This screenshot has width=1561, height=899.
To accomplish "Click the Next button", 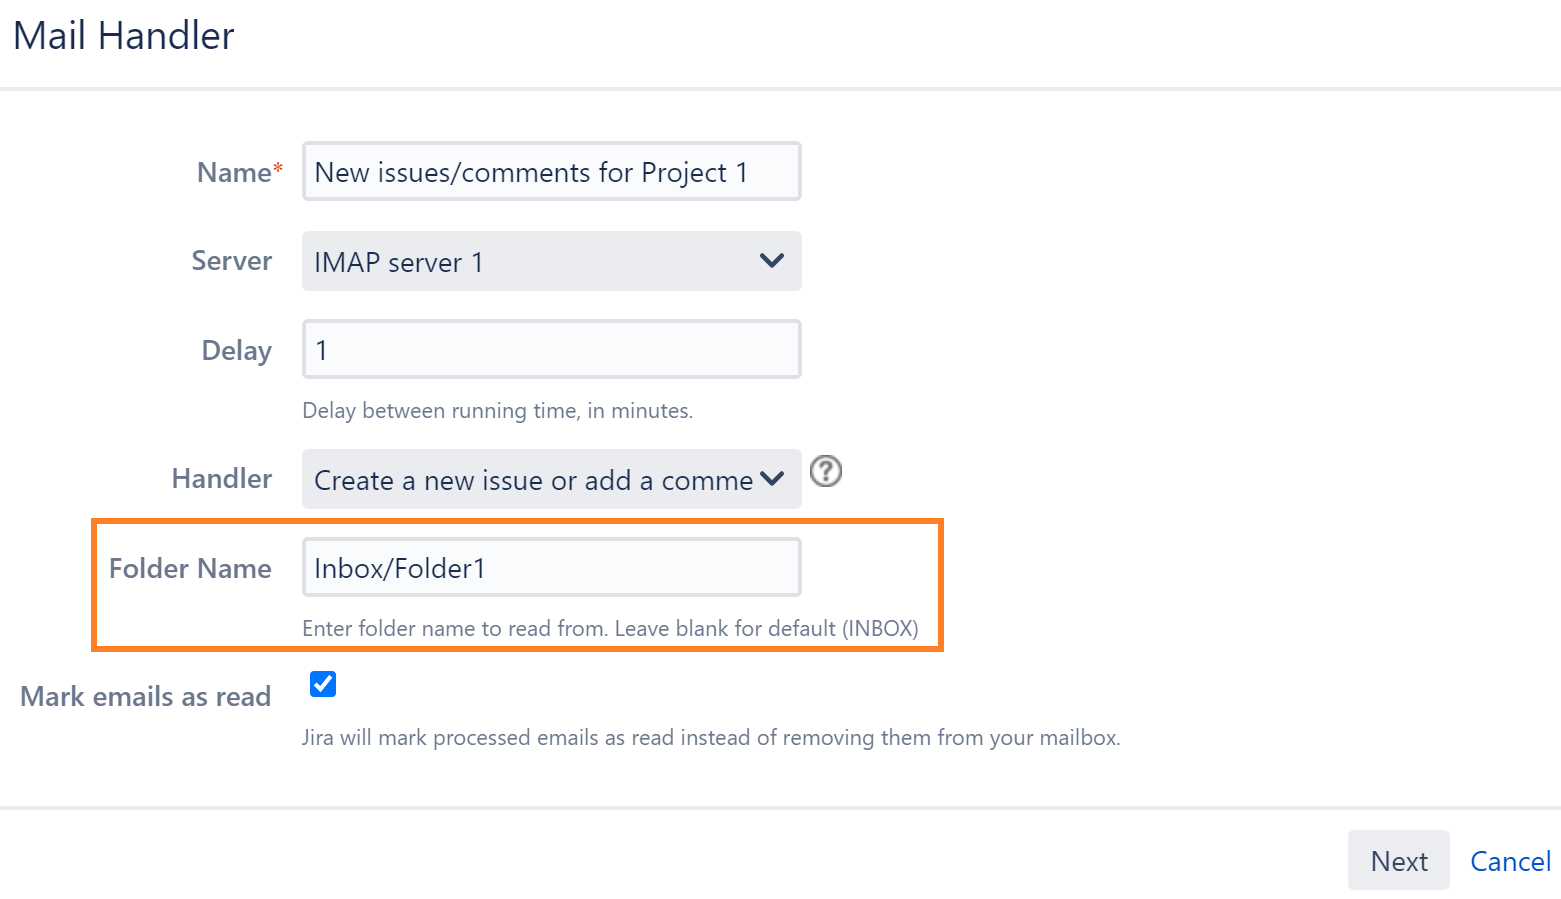I will [1398, 860].
